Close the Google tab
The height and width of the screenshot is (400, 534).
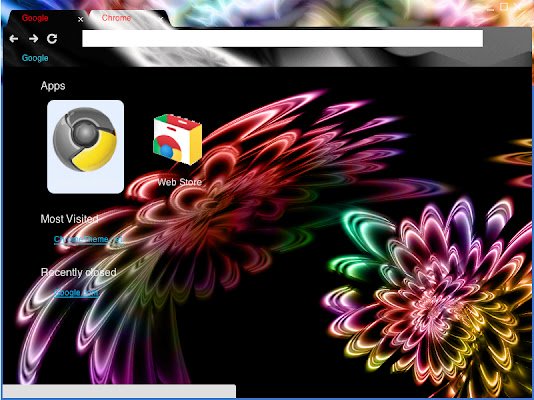tap(80, 19)
